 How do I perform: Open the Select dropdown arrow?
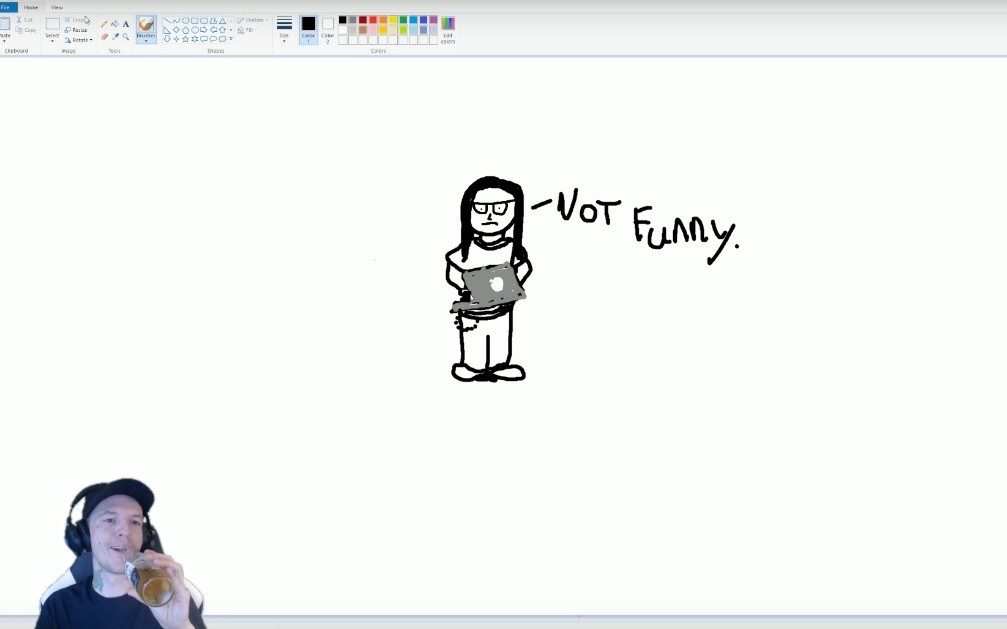[53, 41]
